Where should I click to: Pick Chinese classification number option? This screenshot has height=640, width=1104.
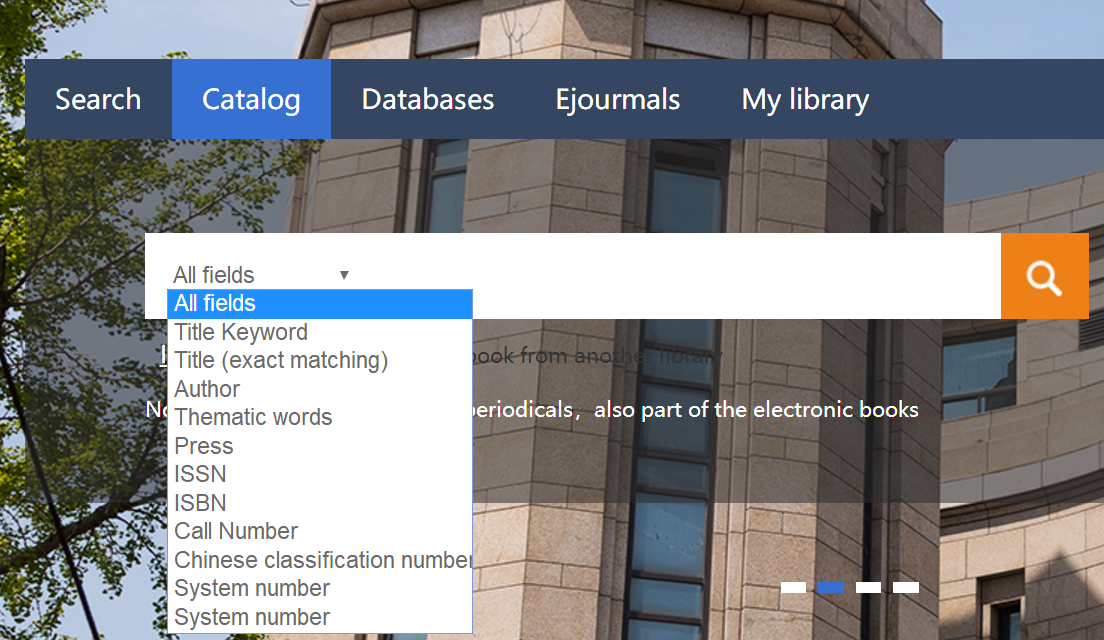pyautogui.click(x=319, y=560)
